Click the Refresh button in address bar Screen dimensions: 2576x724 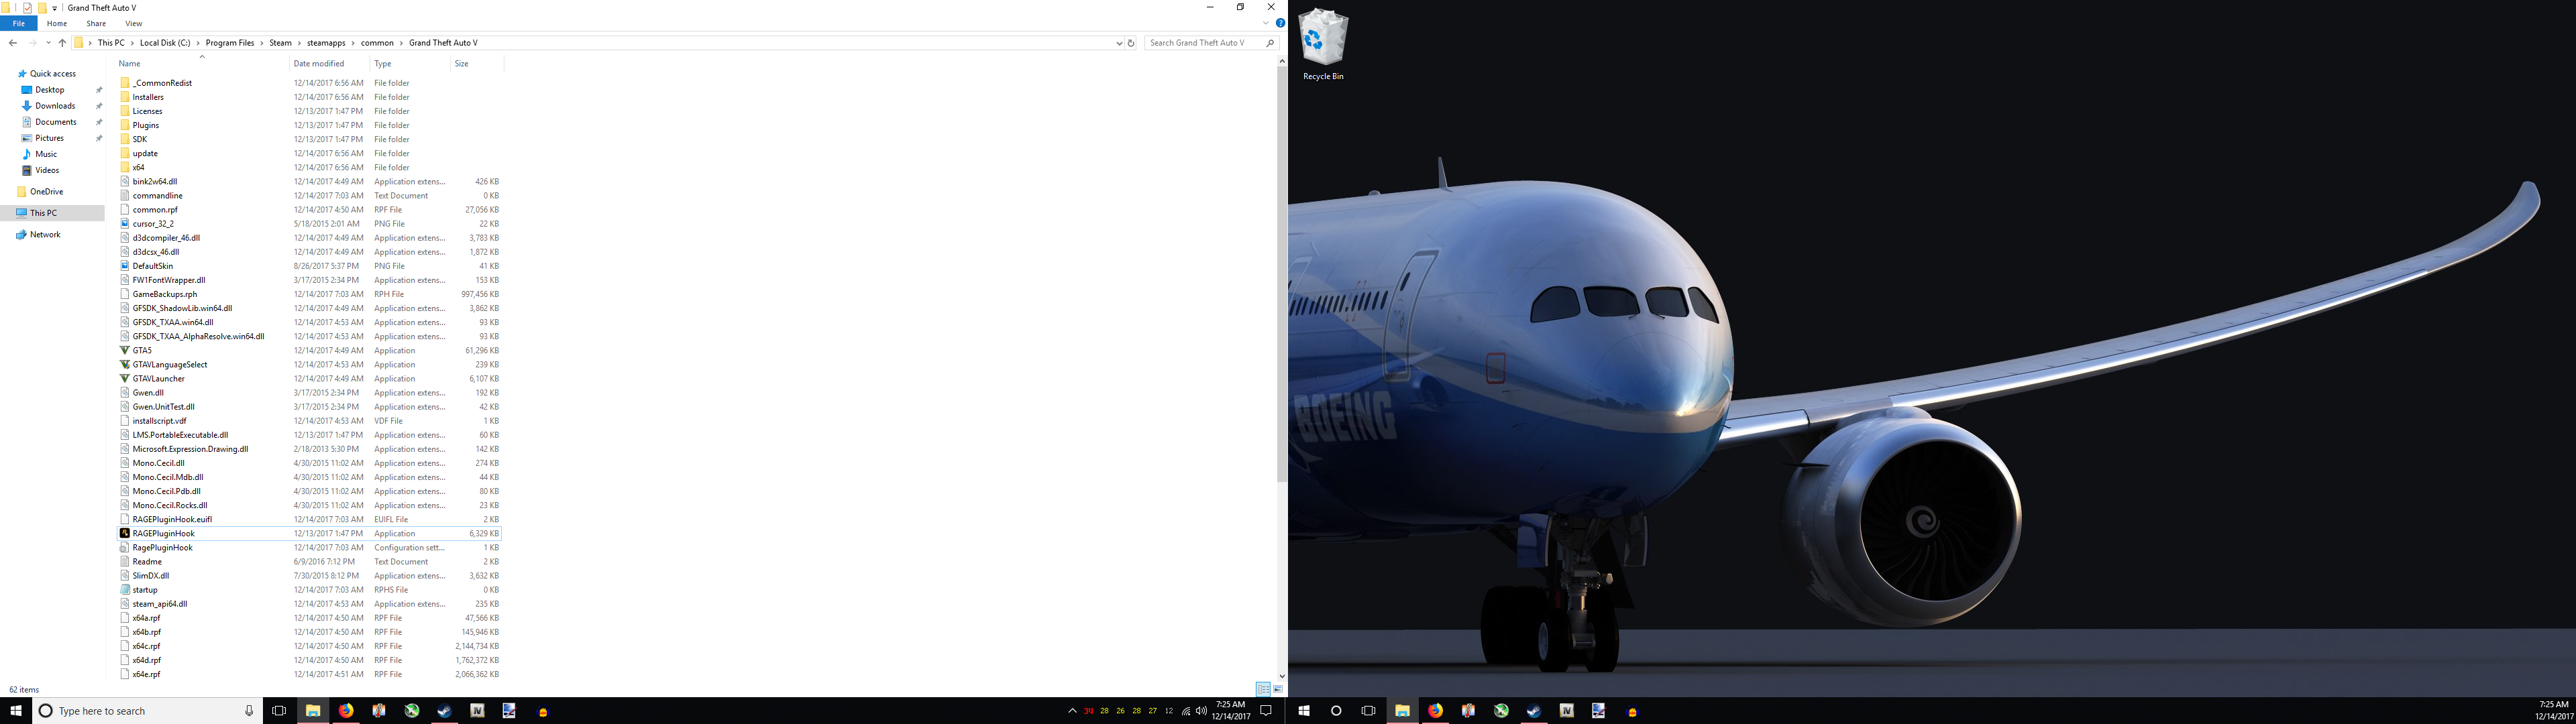pos(1131,43)
